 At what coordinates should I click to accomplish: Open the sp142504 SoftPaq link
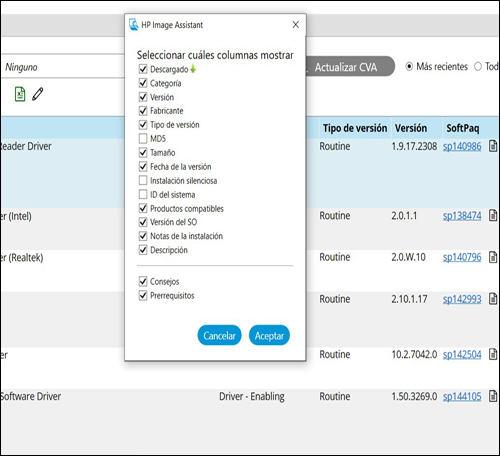(x=462, y=354)
